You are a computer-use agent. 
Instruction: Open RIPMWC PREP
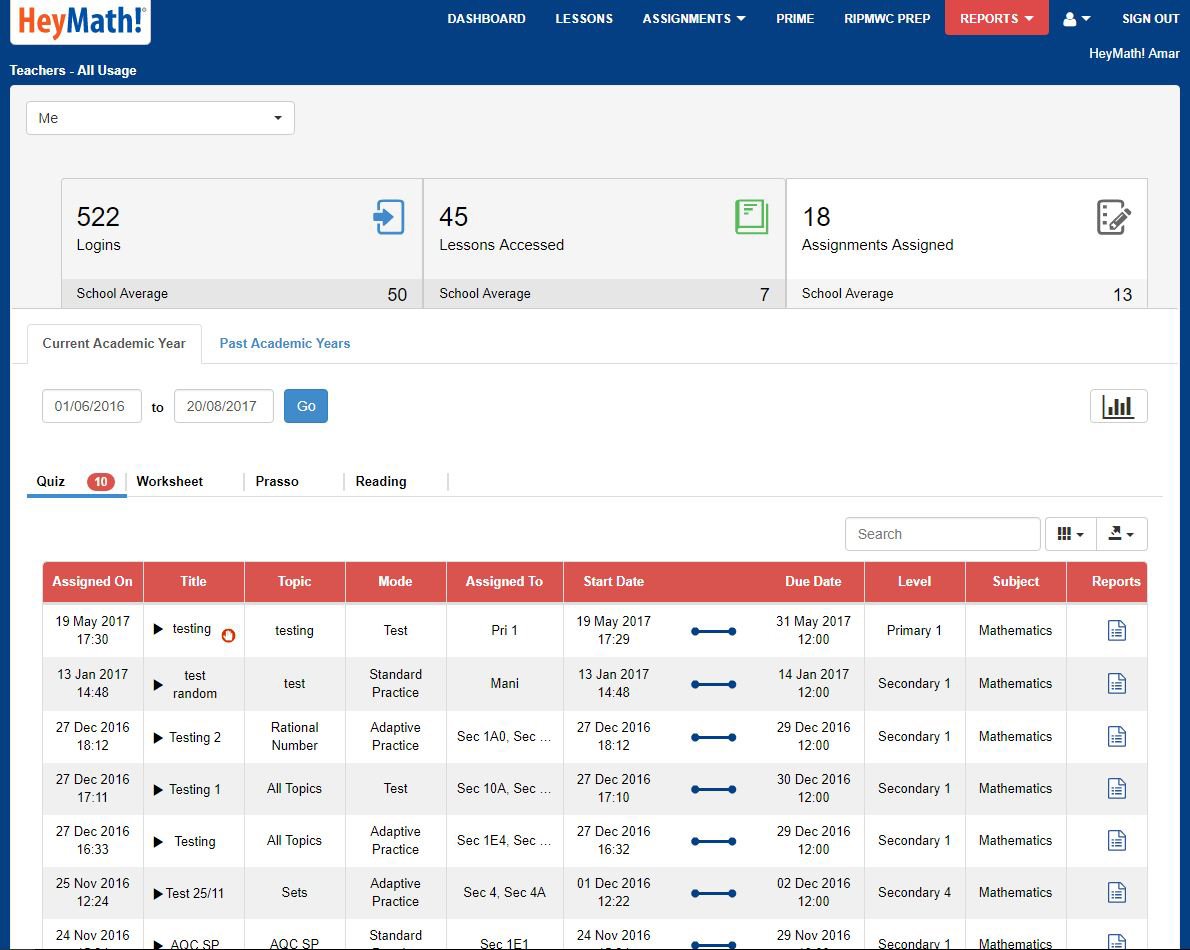click(887, 19)
